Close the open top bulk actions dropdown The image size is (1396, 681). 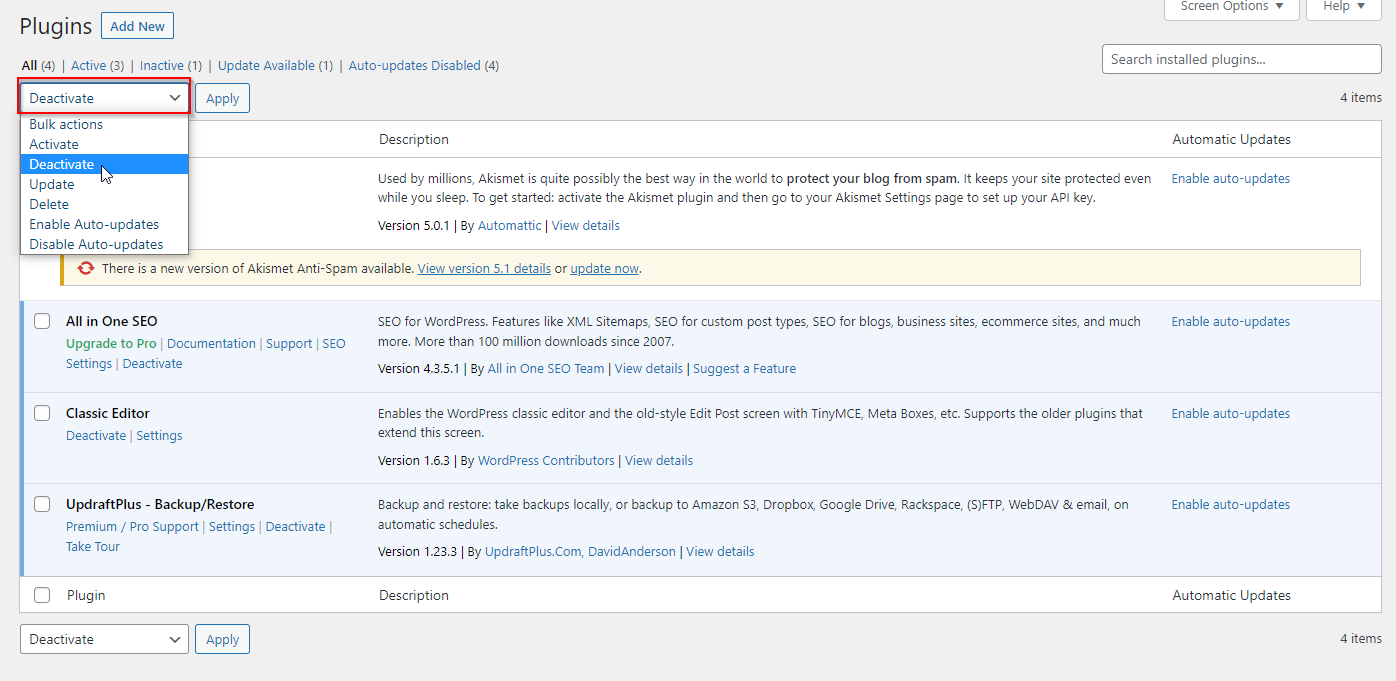tap(104, 98)
